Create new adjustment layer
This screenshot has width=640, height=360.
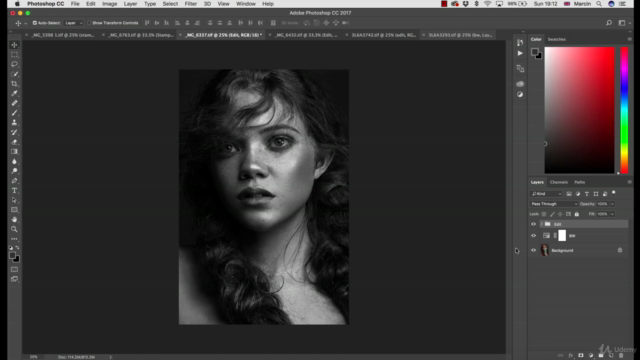tap(591, 356)
